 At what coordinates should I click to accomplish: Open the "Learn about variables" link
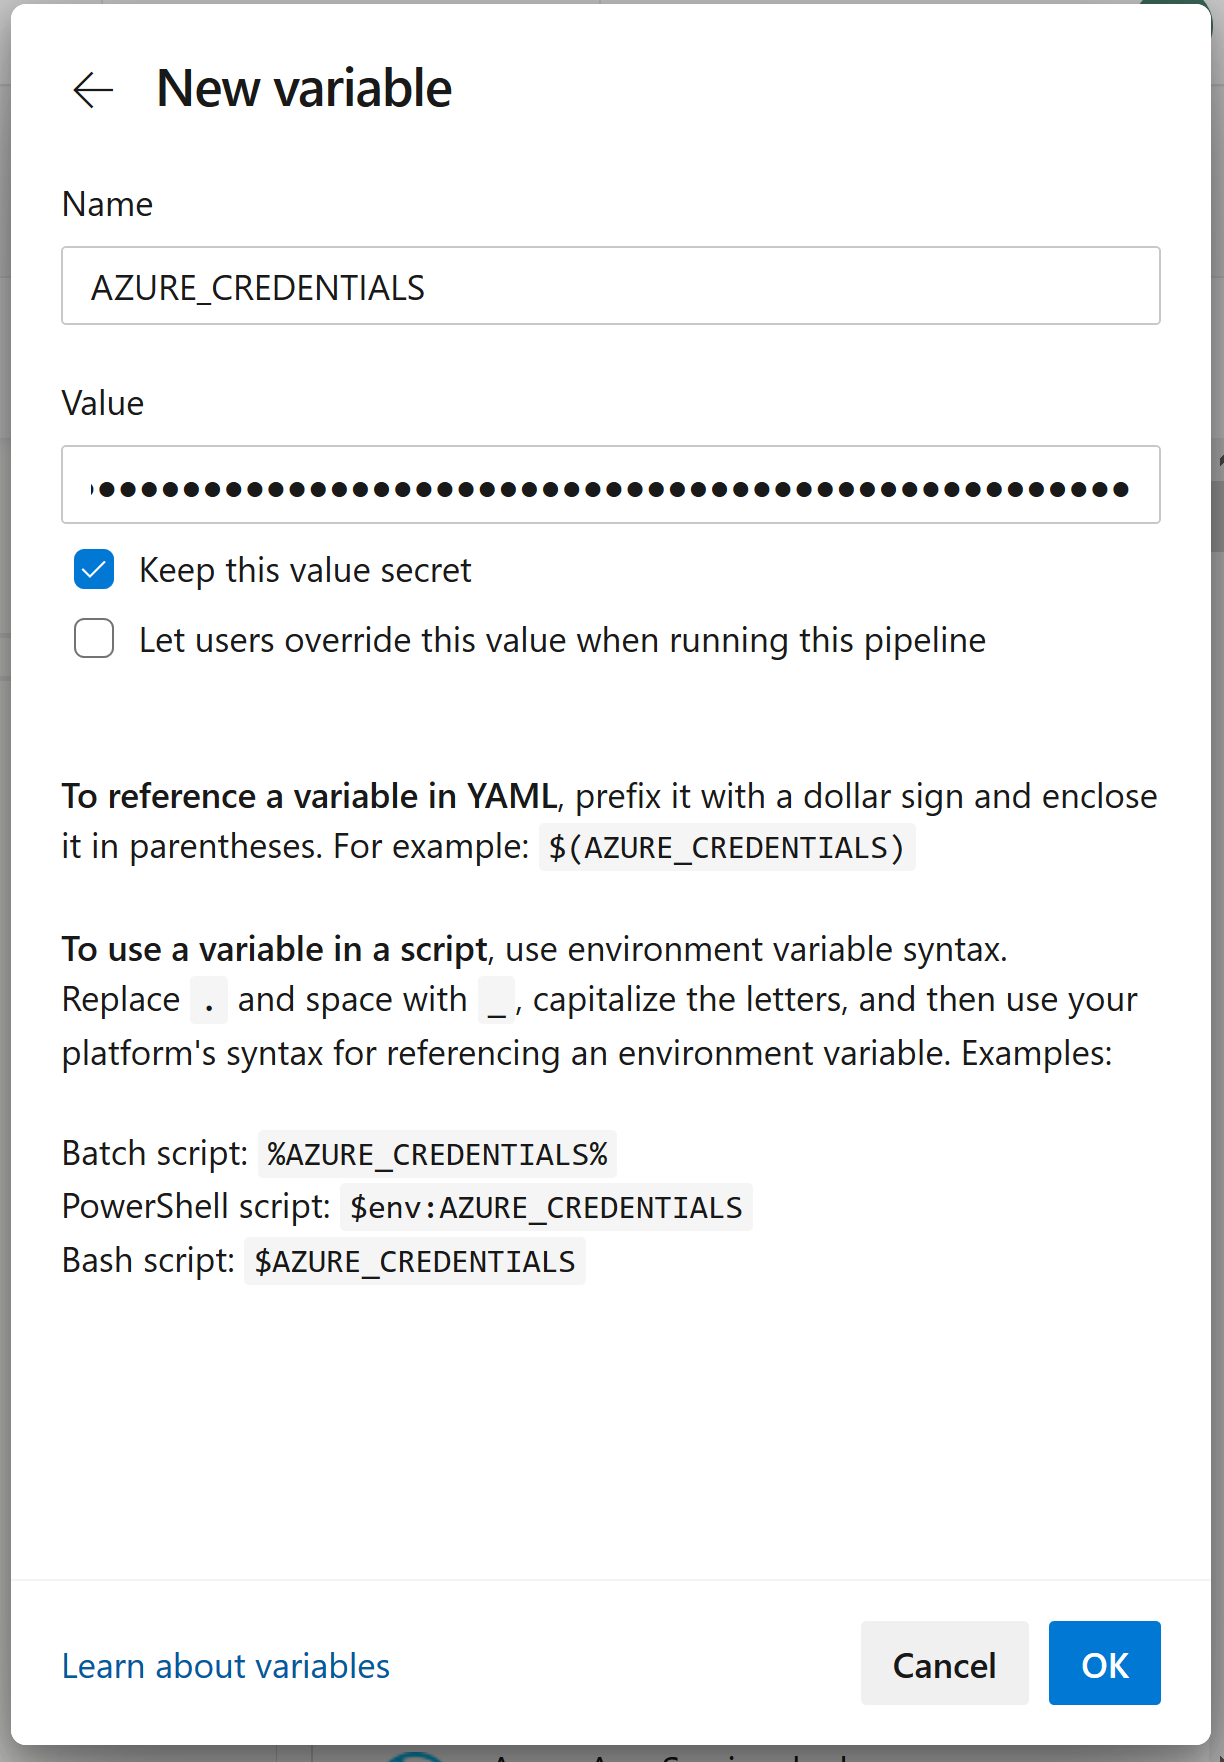(225, 1664)
